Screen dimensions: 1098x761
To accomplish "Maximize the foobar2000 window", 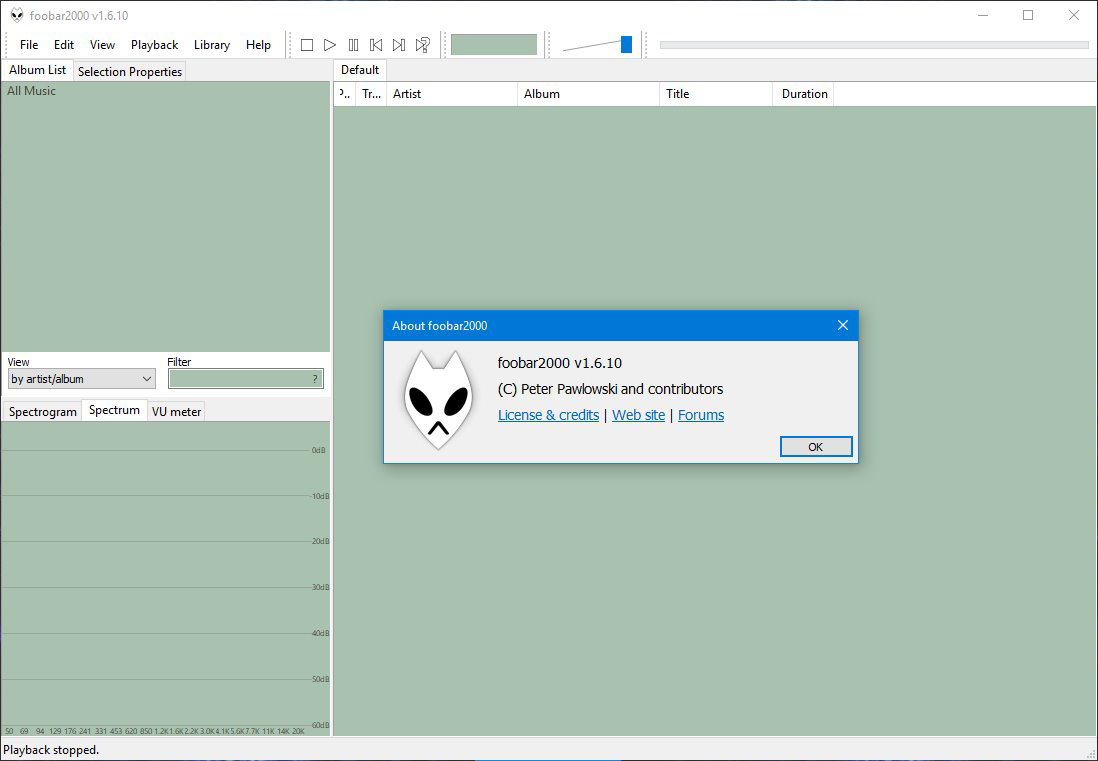I will (x=1028, y=15).
